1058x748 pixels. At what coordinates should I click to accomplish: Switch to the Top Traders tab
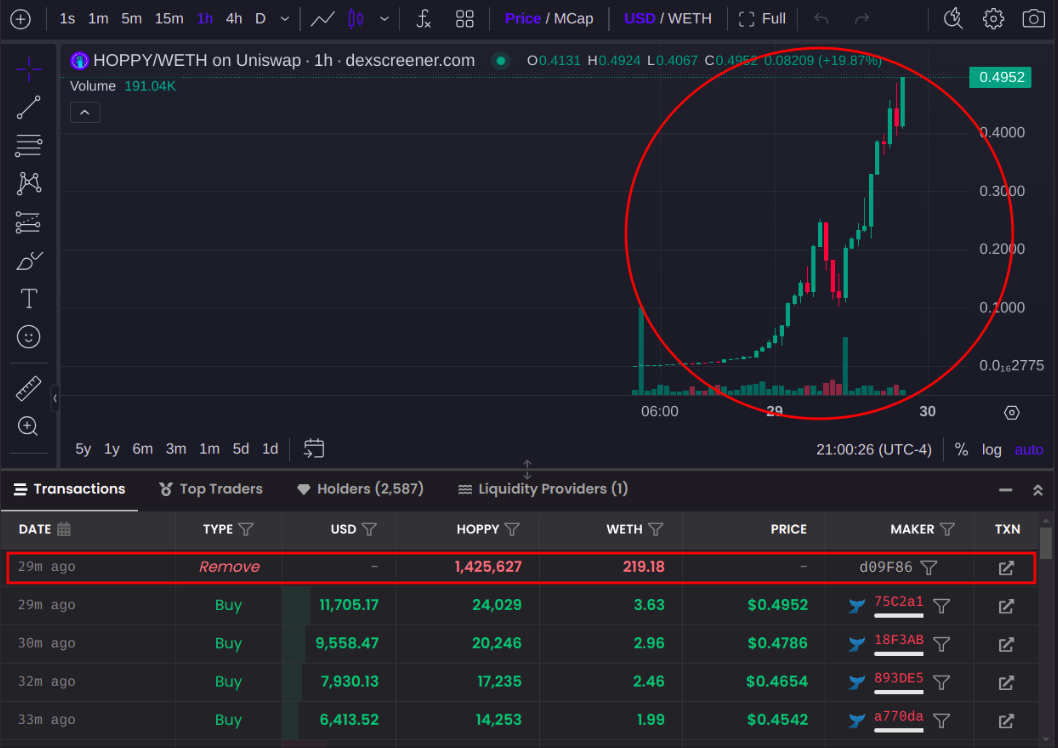tap(211, 489)
